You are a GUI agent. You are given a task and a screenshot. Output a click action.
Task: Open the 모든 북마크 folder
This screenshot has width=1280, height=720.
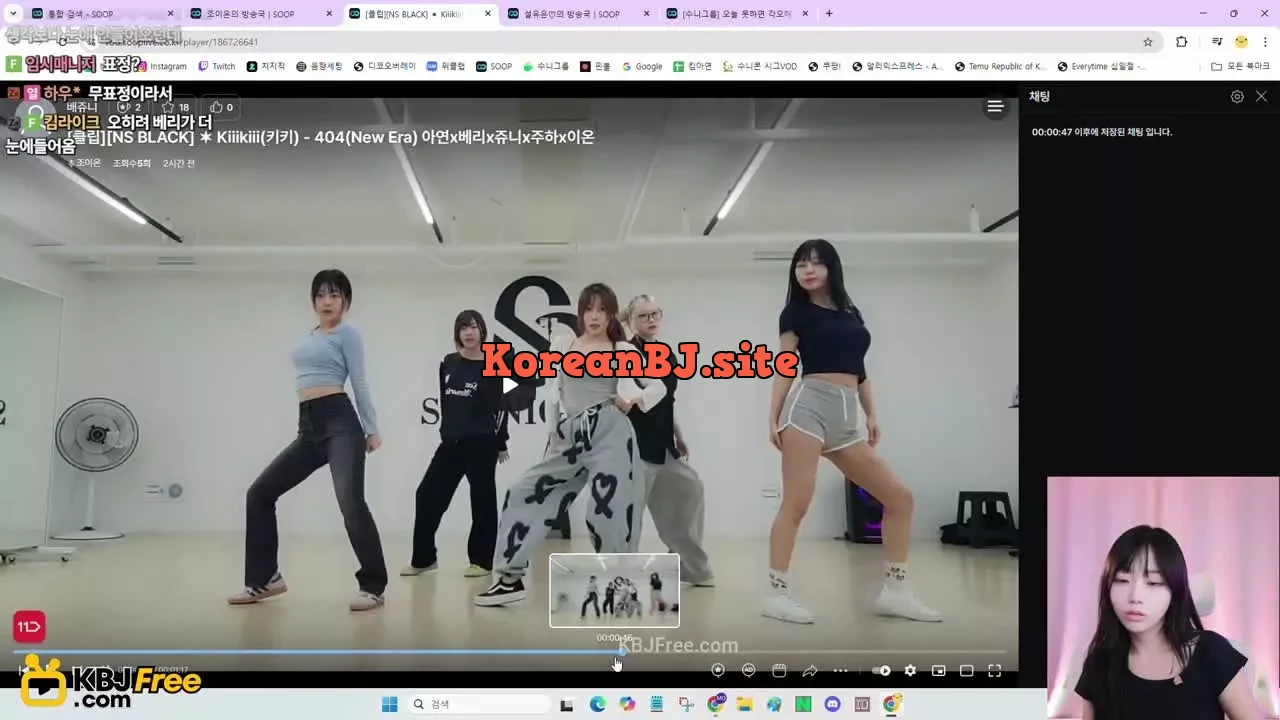[1240, 66]
